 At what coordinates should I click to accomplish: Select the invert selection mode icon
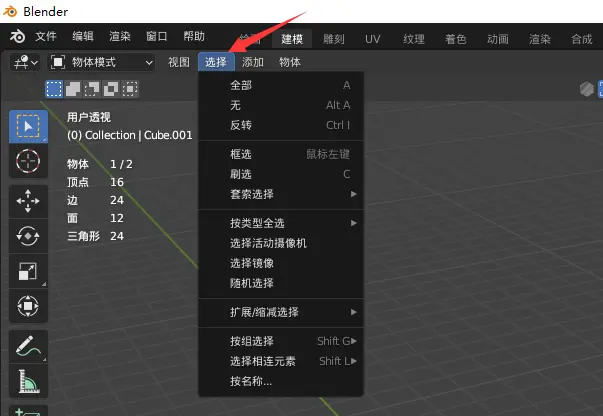click(111, 89)
